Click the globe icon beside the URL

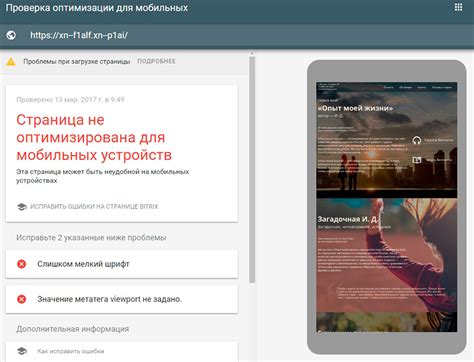pos(11,35)
